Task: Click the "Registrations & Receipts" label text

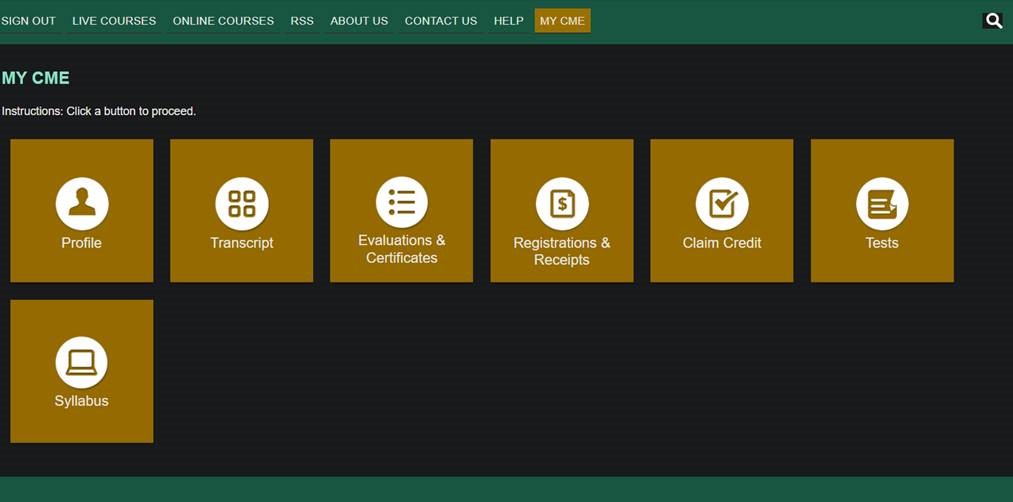Action: pyautogui.click(x=562, y=251)
